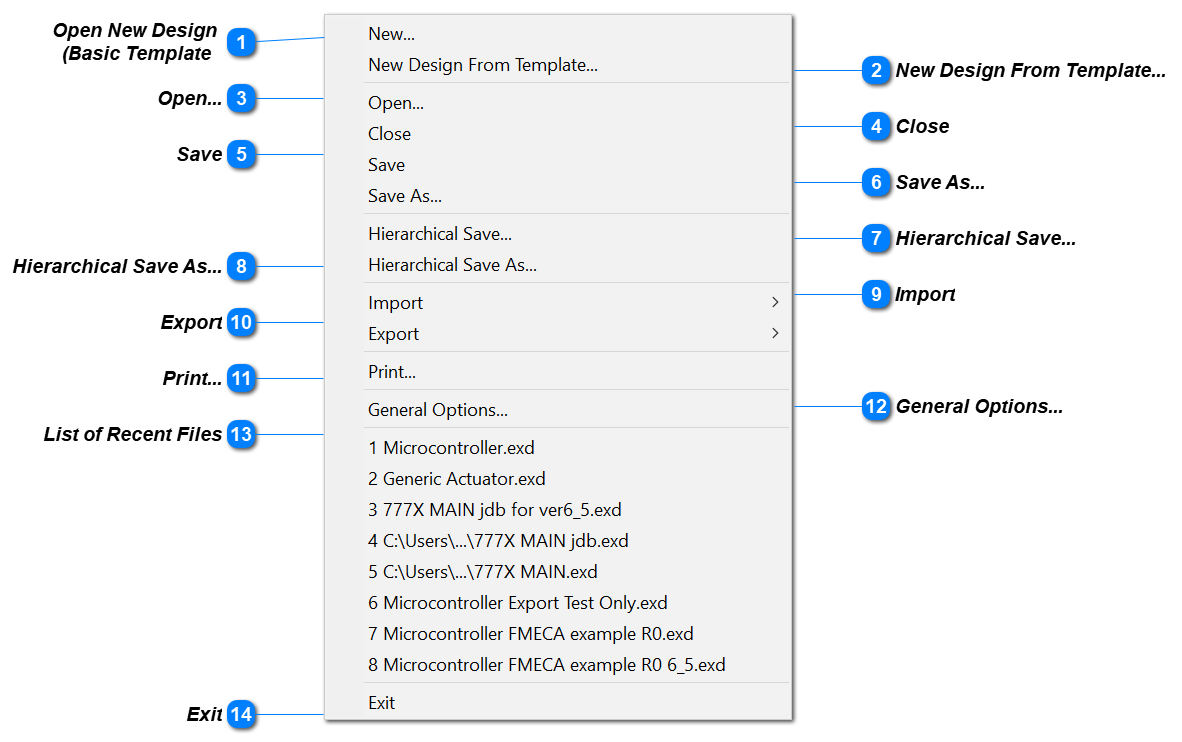Screen dimensions: 1182x742
Task: Open recent file 4 777X MAIN jdb.exd
Action: click(x=558, y=541)
